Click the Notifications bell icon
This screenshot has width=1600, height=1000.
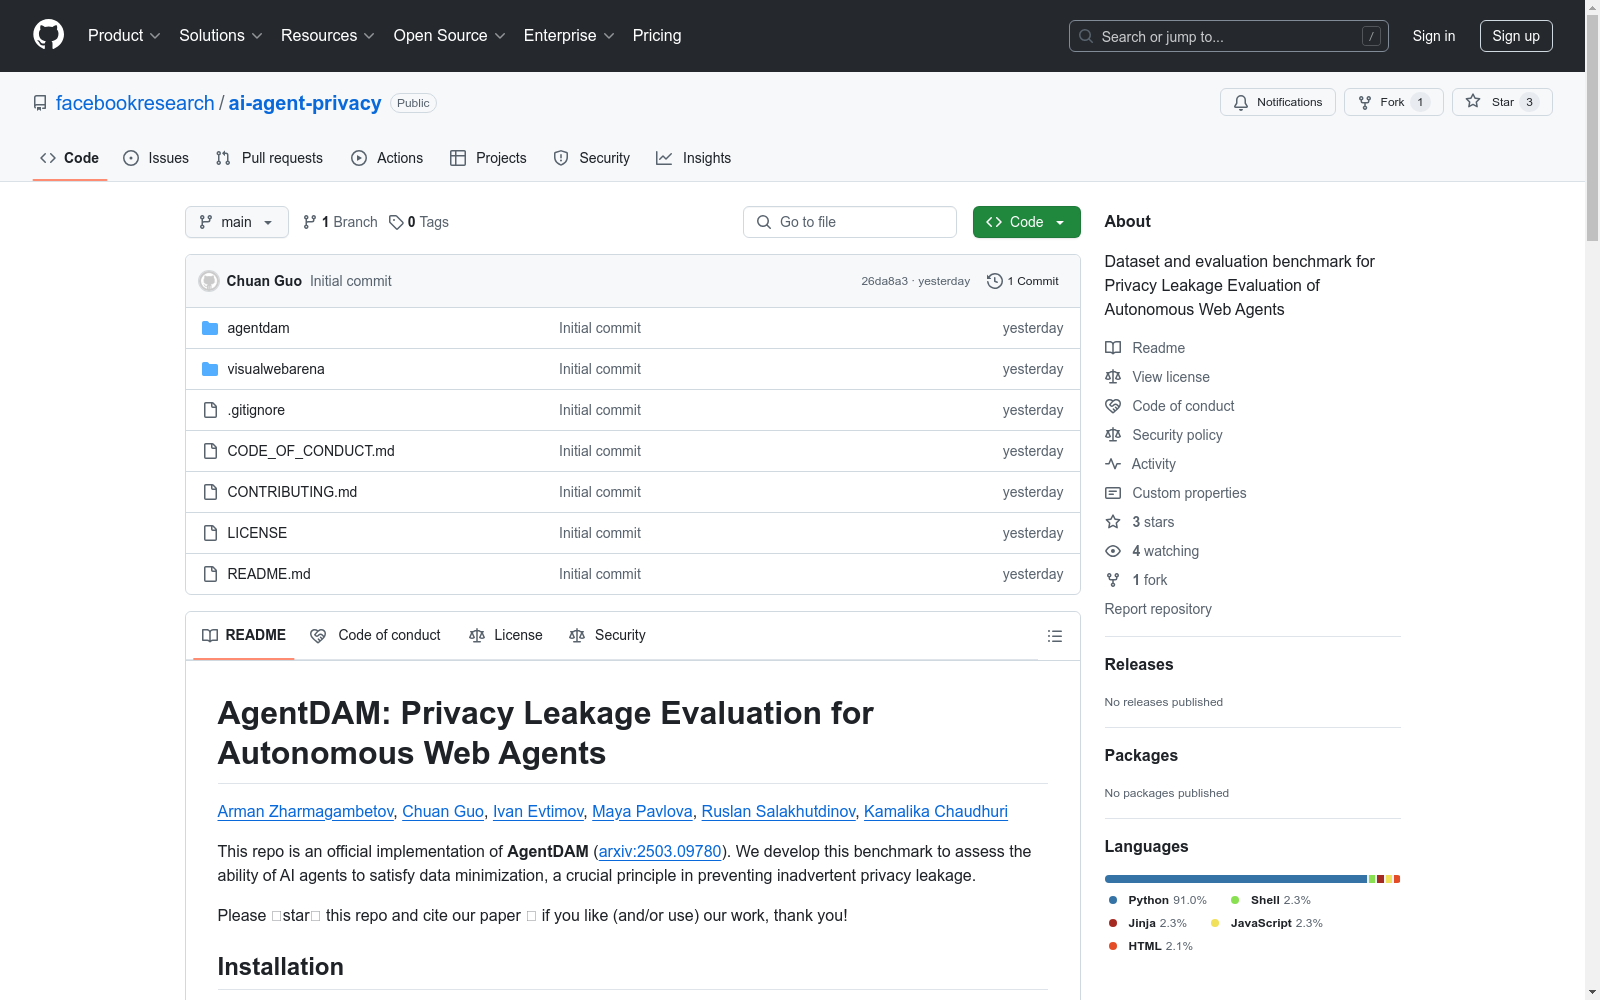click(x=1241, y=102)
